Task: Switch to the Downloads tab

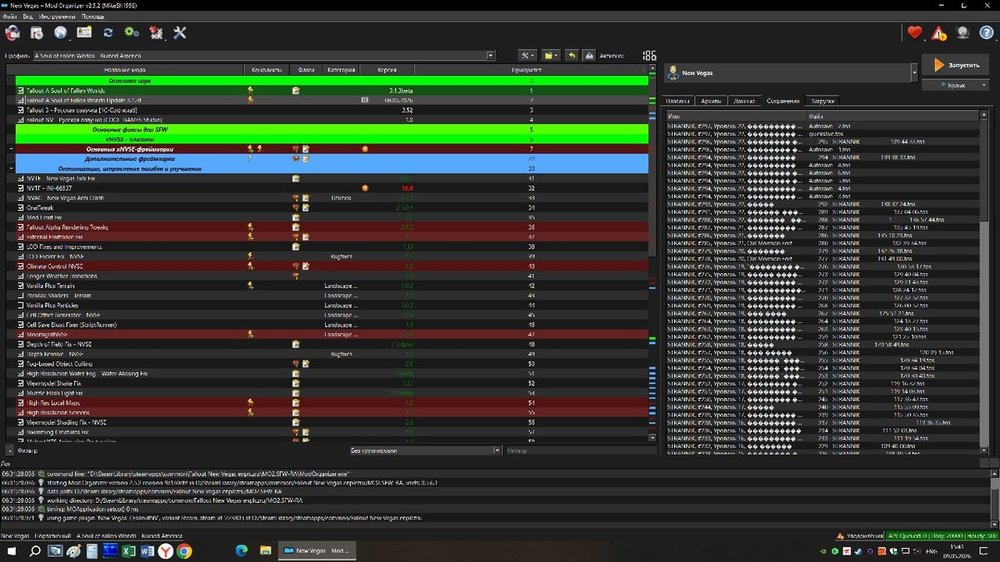Action: point(822,101)
